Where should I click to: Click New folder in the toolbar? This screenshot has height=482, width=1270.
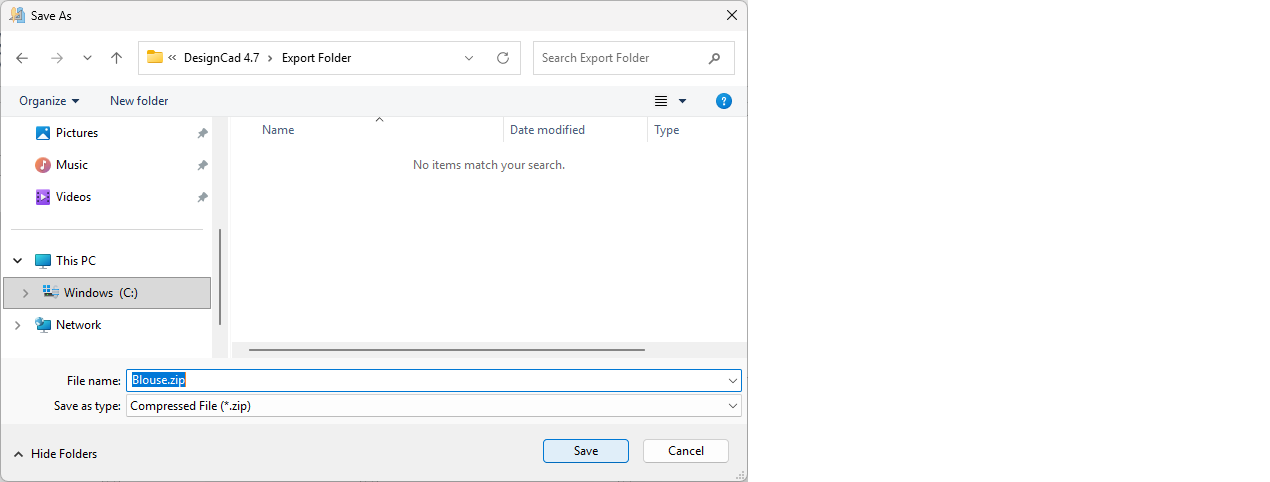pyautogui.click(x=139, y=101)
